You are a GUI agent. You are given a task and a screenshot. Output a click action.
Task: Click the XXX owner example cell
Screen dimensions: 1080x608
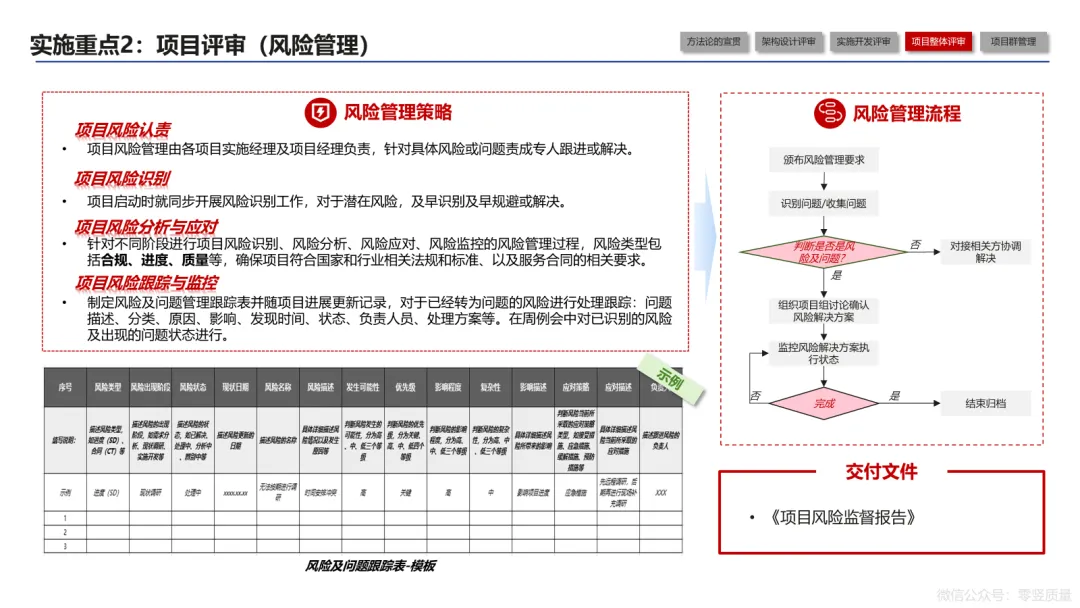click(x=661, y=492)
